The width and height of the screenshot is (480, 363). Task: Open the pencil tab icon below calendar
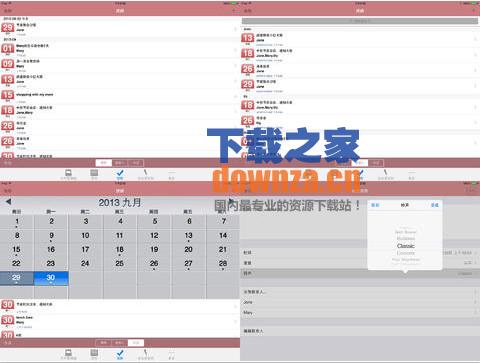[146, 353]
